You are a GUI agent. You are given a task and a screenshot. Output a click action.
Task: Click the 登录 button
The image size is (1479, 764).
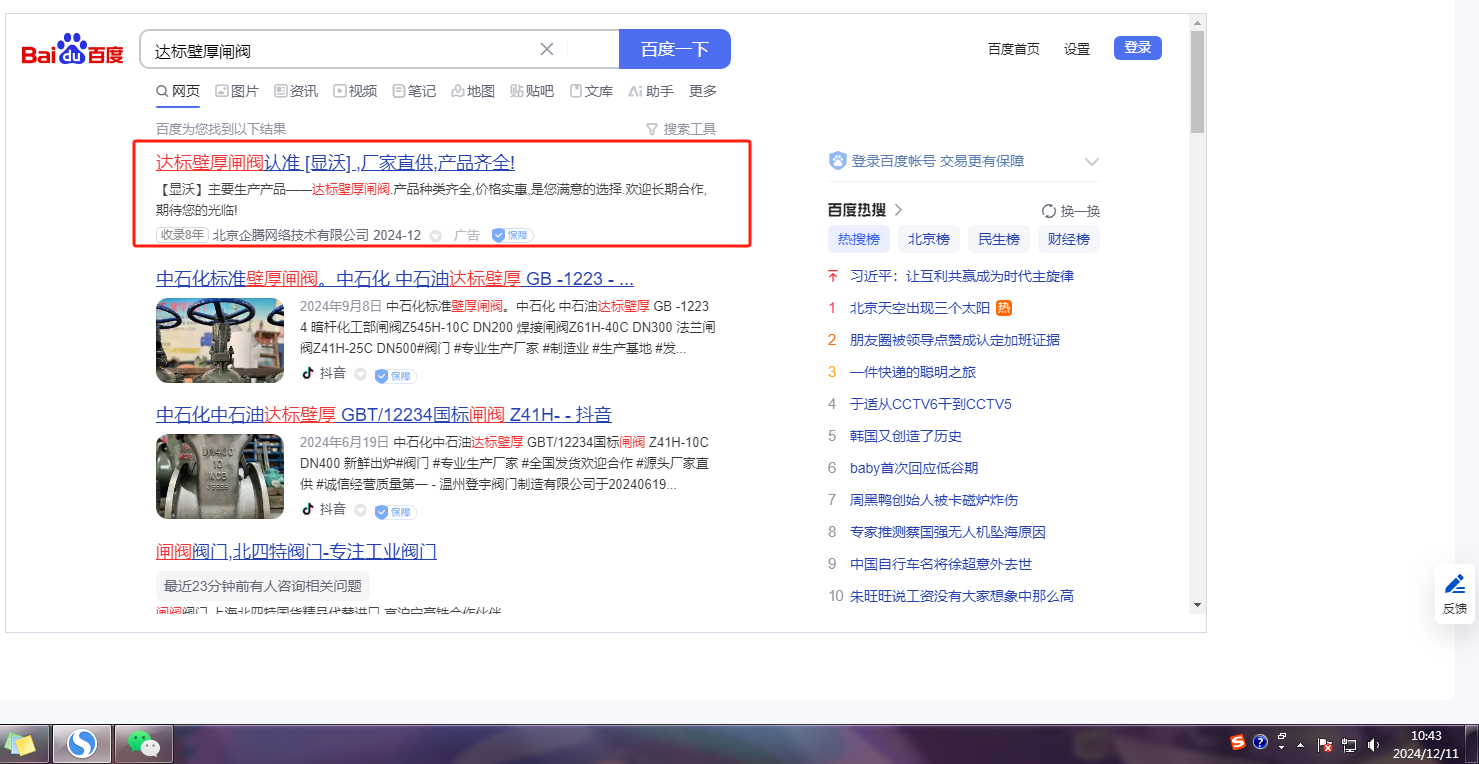point(1138,48)
